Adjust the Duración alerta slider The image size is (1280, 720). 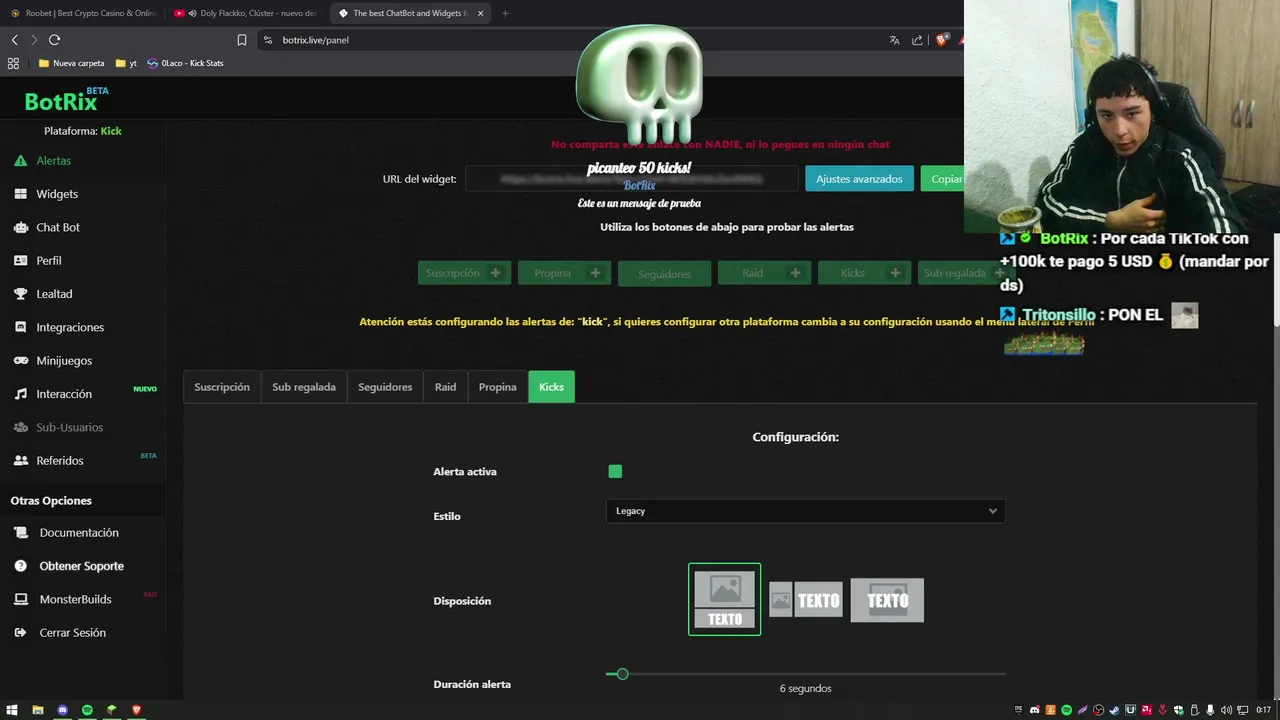pyautogui.click(x=622, y=674)
